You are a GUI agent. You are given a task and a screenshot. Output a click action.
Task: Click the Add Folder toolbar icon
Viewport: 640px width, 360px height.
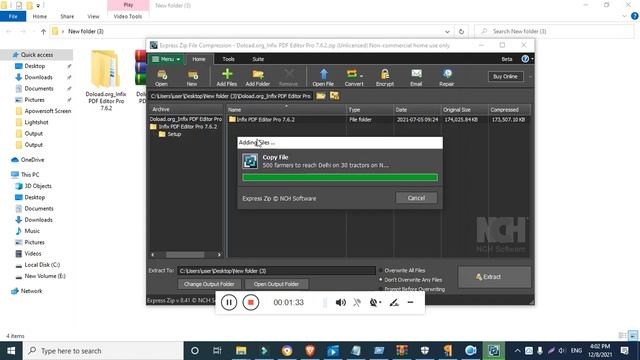258,77
